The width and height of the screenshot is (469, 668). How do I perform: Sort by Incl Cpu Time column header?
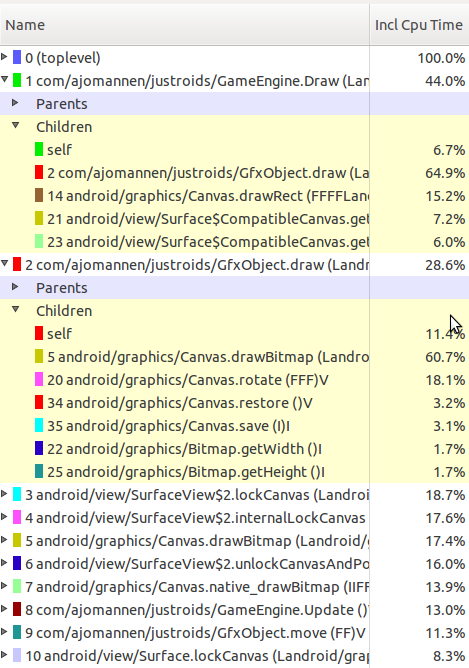[420, 25]
